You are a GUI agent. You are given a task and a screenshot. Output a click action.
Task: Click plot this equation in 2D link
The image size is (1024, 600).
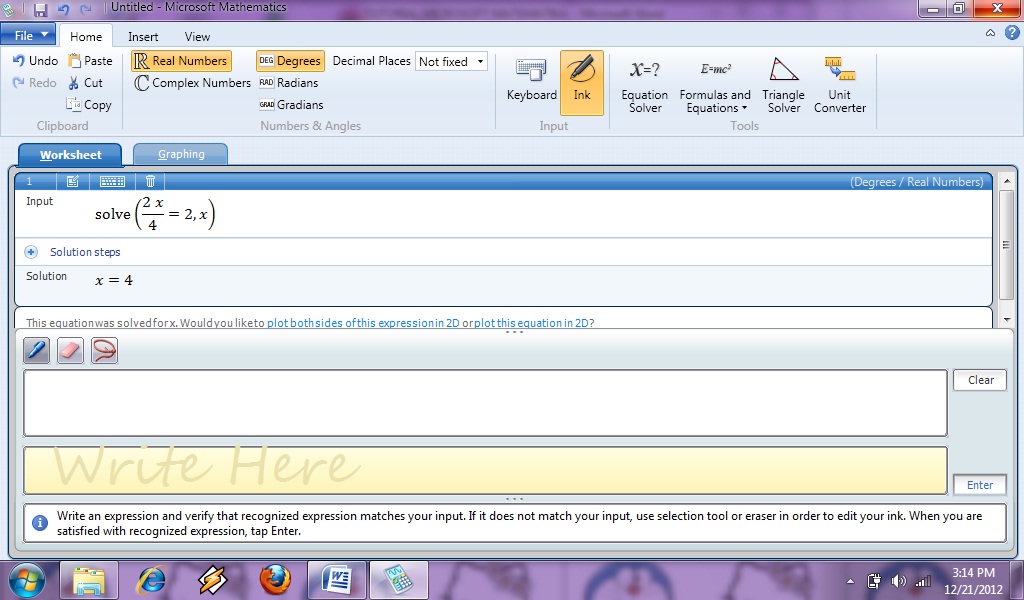532,323
